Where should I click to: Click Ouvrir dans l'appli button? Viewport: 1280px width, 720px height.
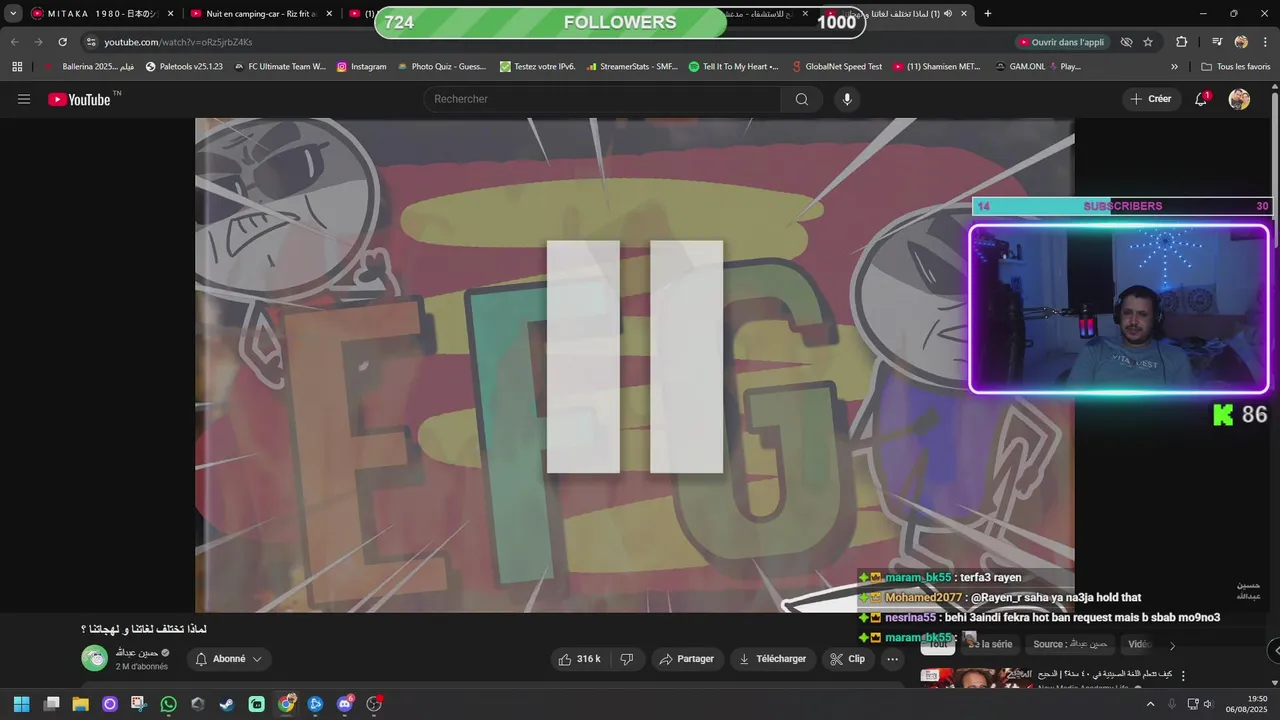click(x=1062, y=42)
